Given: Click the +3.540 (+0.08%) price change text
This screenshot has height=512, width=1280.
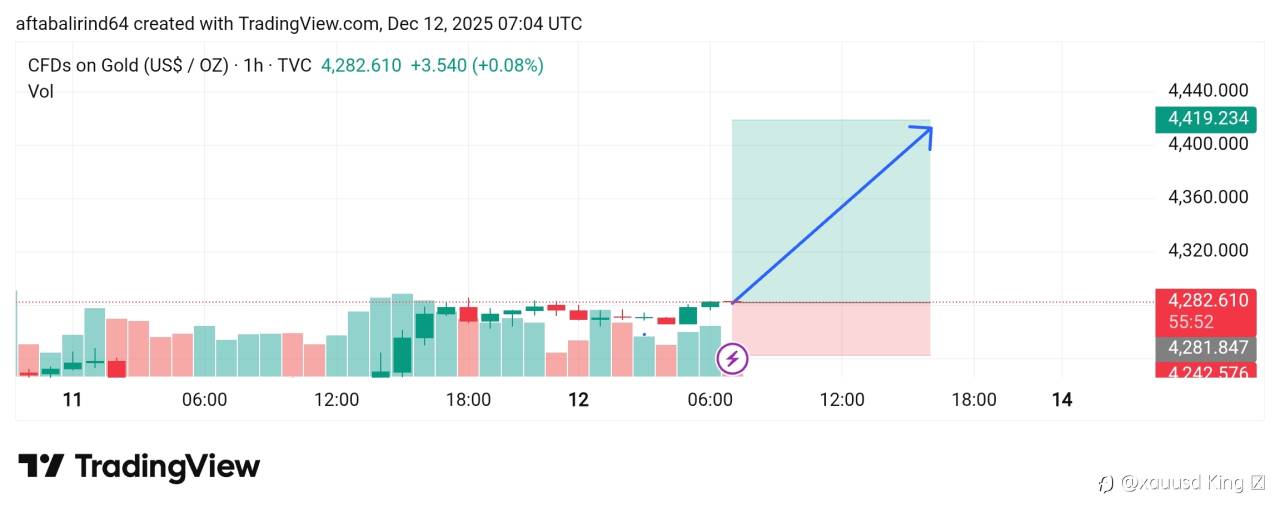Looking at the screenshot, I should pos(477,66).
